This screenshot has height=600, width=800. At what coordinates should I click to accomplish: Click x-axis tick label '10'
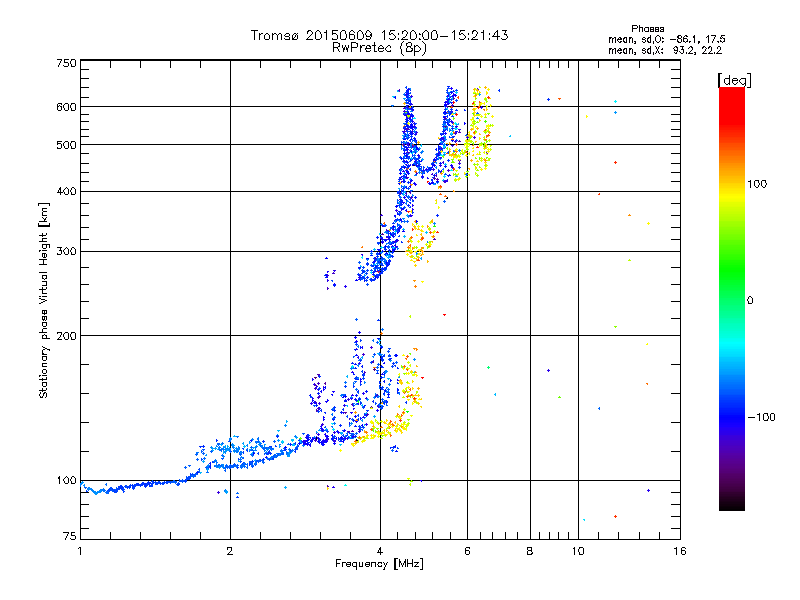[x=578, y=551]
